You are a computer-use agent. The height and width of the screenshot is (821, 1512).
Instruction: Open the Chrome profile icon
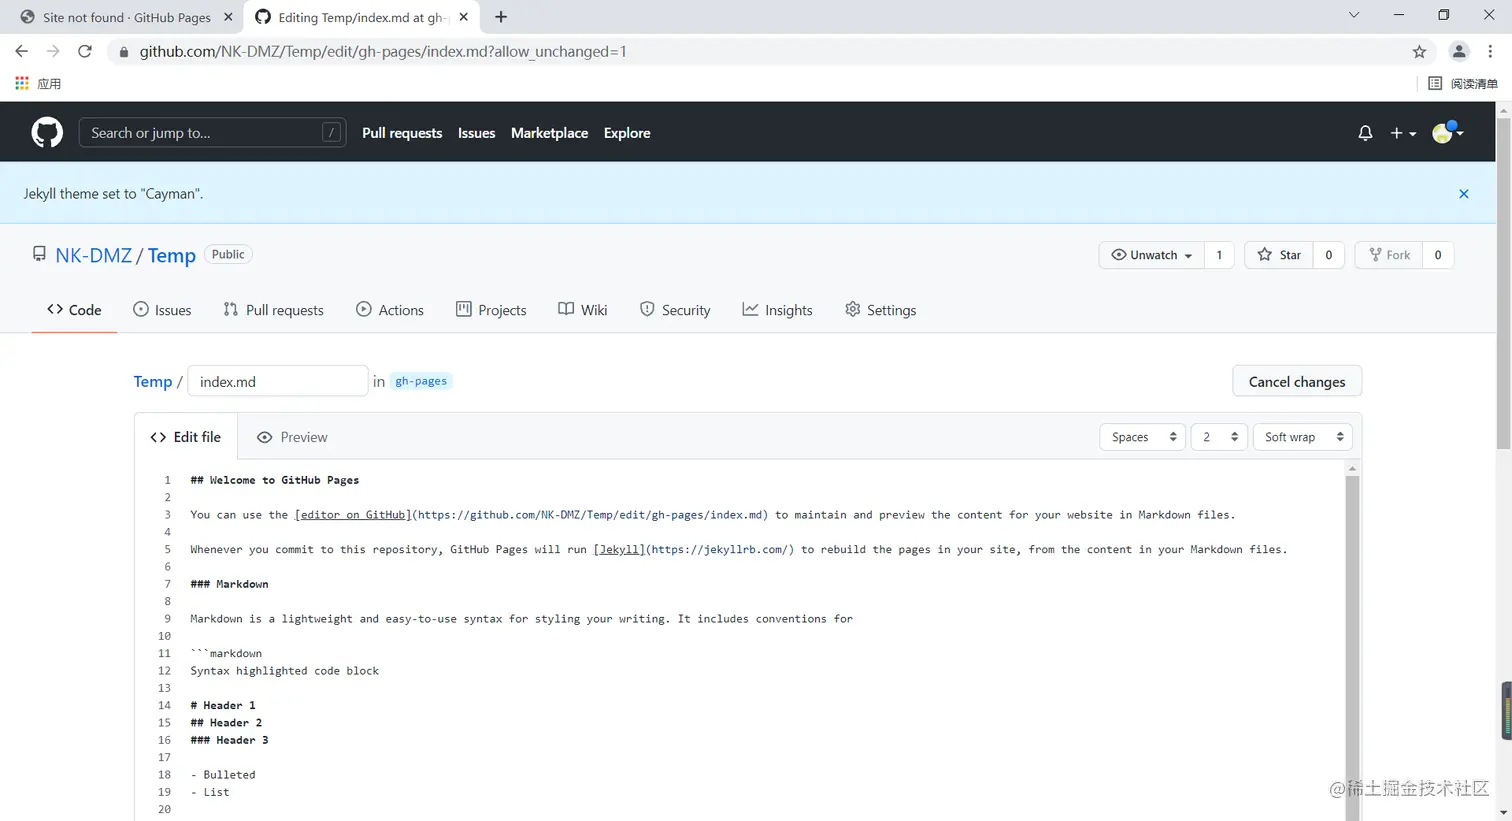1459,51
